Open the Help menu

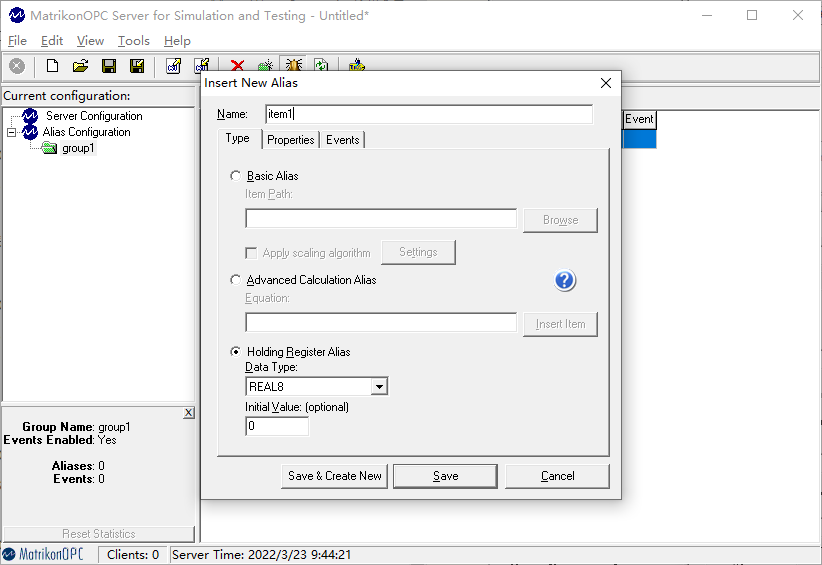click(177, 41)
